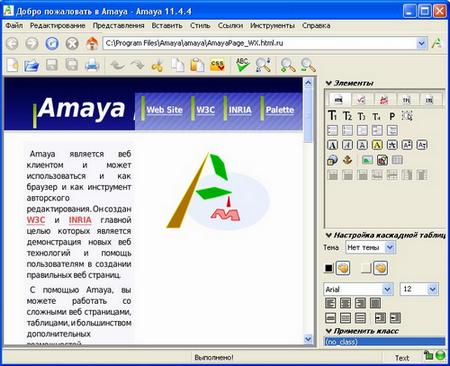Image resolution: width=450 pixels, height=366 pixels.
Task: Click the reload page icon
Action: click(52, 43)
